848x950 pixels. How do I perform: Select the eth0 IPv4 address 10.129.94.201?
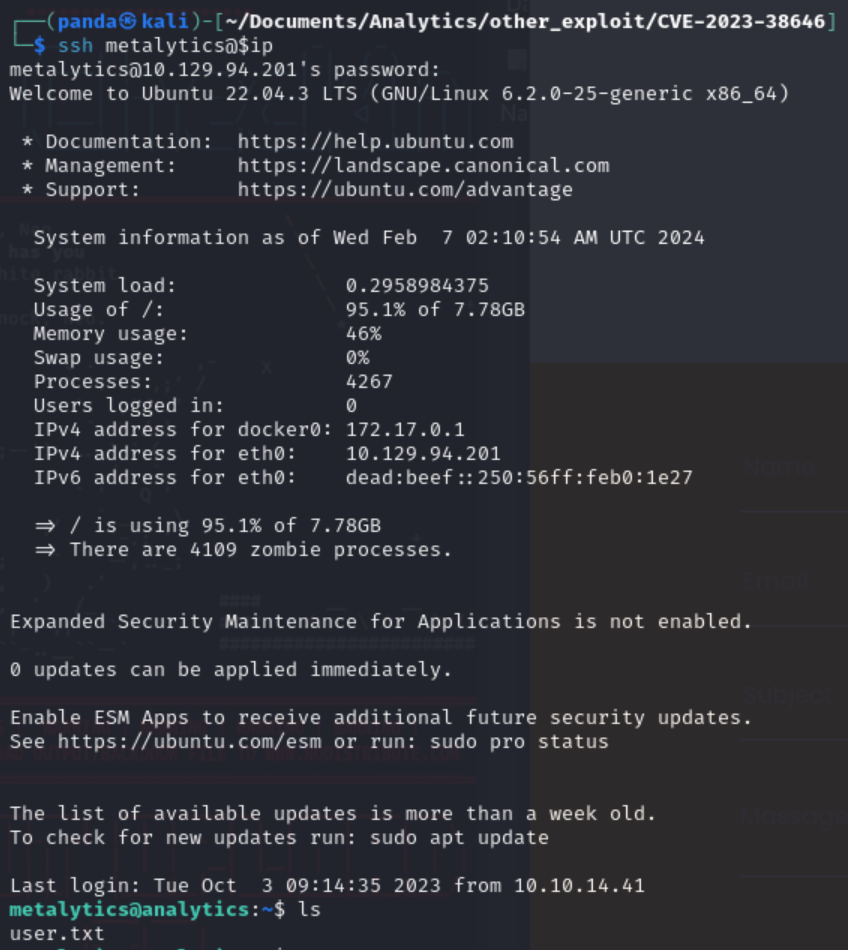pos(423,454)
